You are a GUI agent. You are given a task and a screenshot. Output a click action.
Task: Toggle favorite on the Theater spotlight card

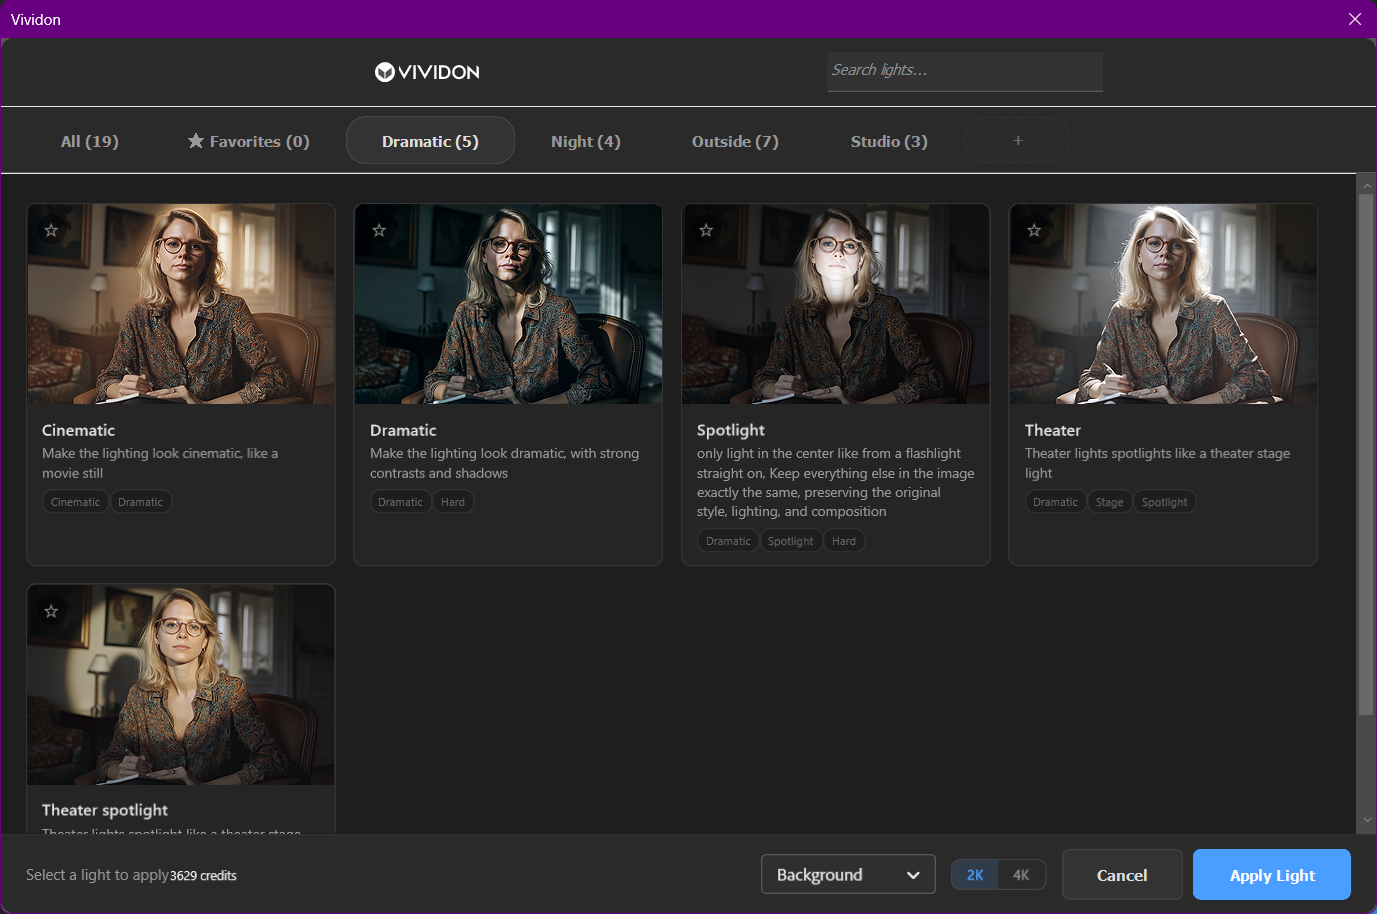tap(51, 610)
